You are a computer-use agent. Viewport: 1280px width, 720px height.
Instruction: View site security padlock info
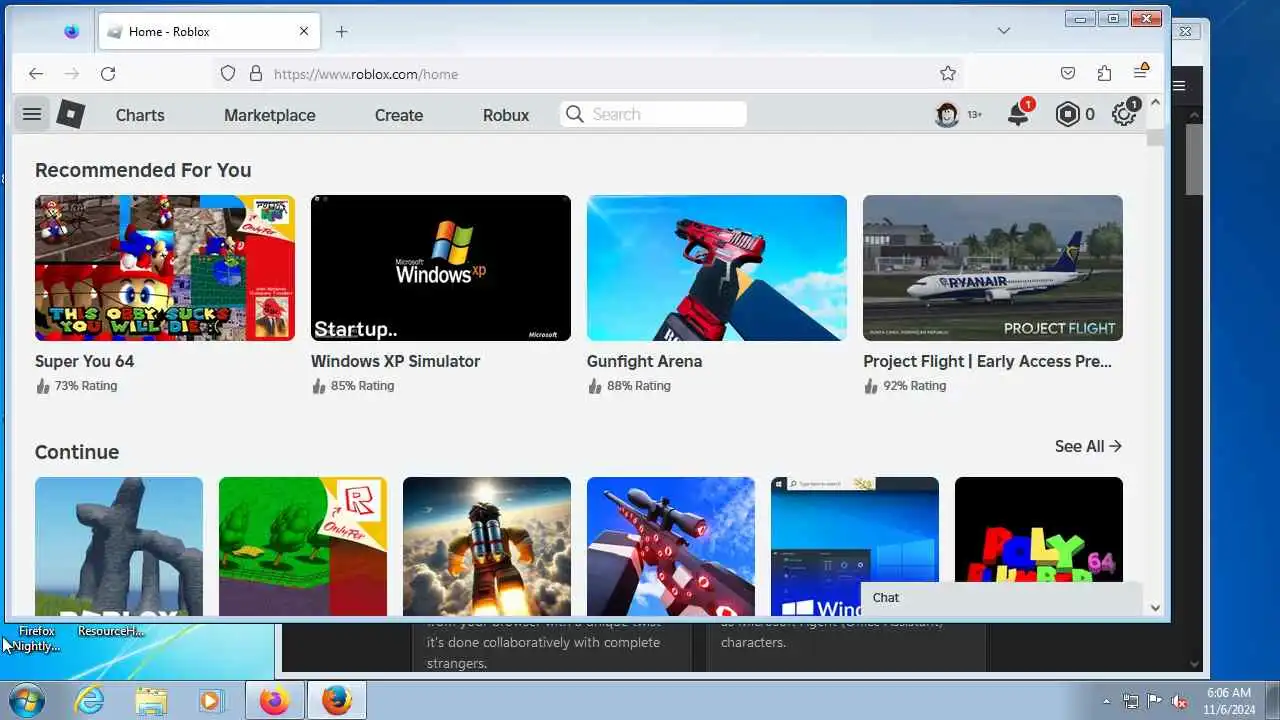tap(255, 73)
